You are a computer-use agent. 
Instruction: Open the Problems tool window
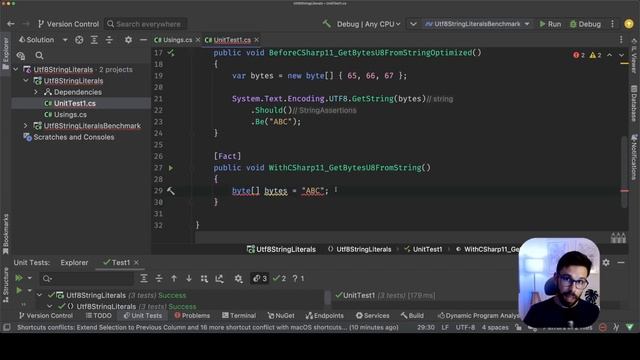[x=192, y=316]
